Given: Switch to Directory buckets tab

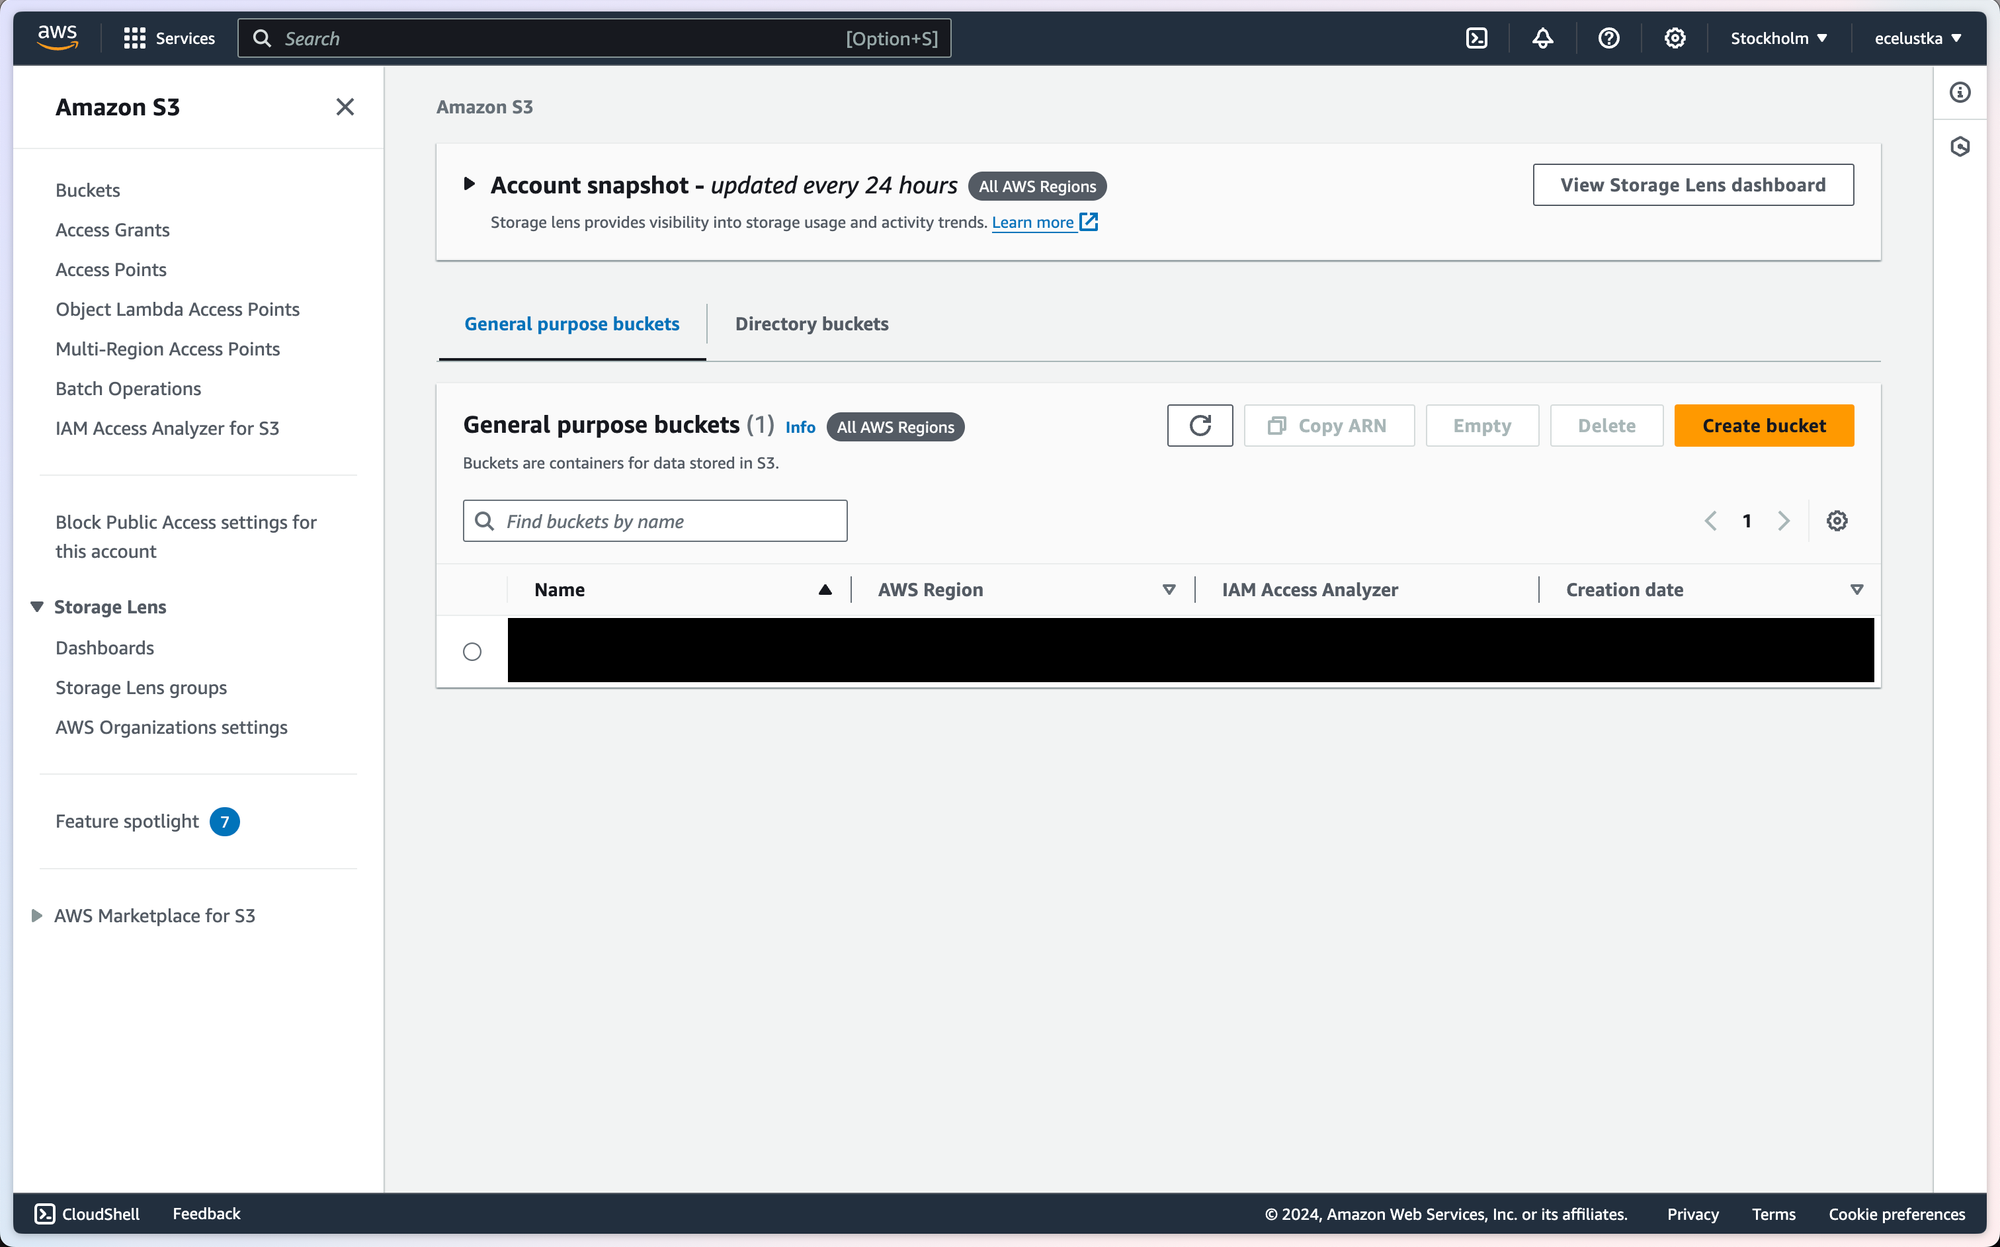Looking at the screenshot, I should pos(811,324).
